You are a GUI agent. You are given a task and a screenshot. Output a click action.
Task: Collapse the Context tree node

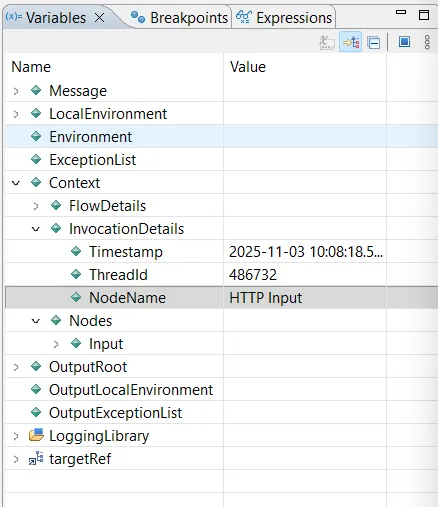[x=16, y=183]
